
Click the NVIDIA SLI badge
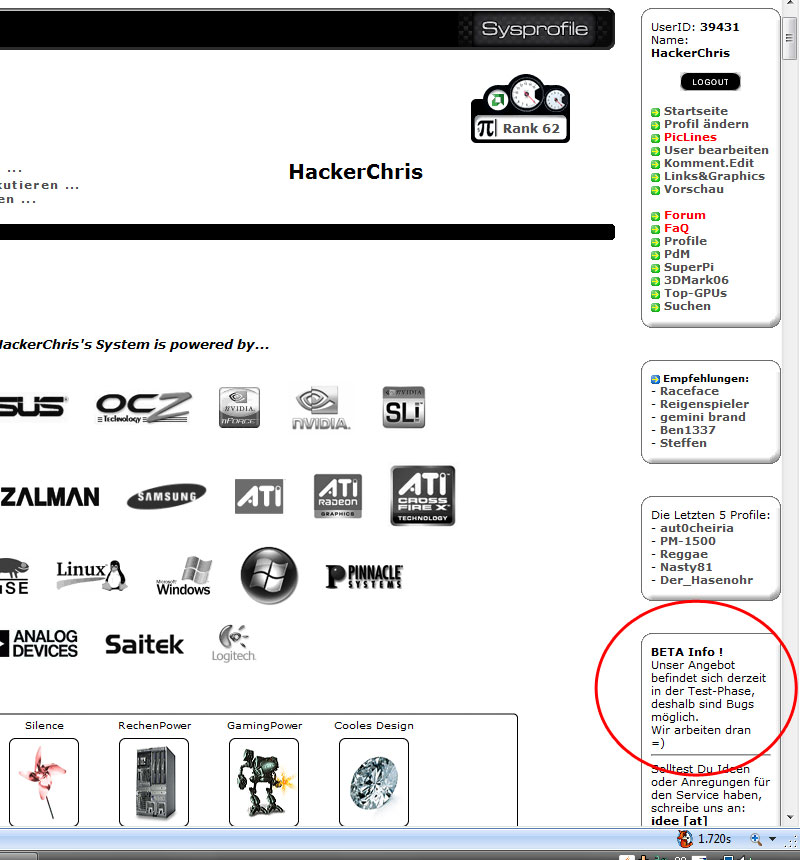[x=404, y=407]
